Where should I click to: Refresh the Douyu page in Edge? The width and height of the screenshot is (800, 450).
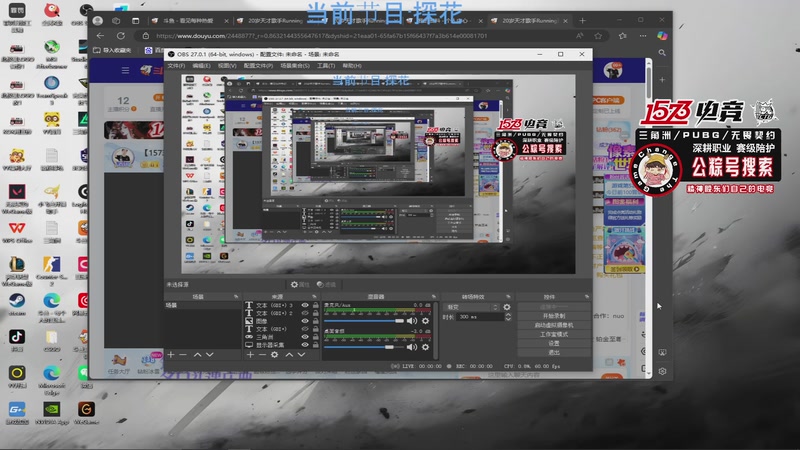click(x=121, y=36)
